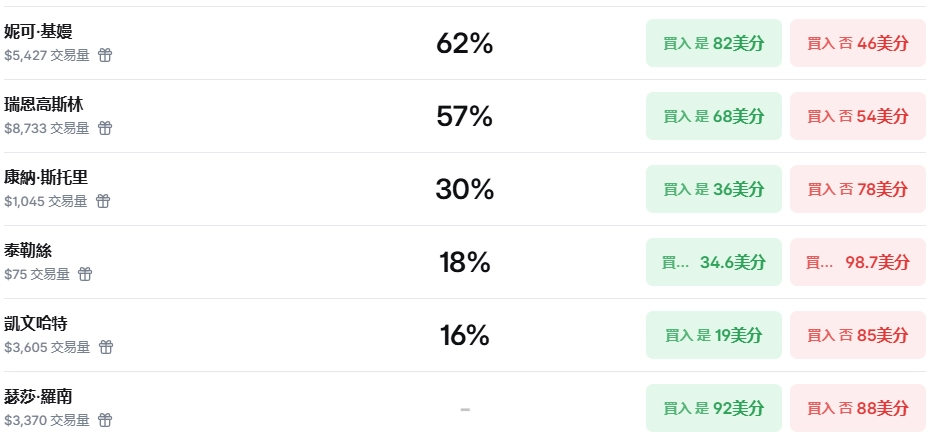Click the gift icon beside 妮可·基嫚 volume
The width and height of the screenshot is (940, 448).
click(x=105, y=55)
